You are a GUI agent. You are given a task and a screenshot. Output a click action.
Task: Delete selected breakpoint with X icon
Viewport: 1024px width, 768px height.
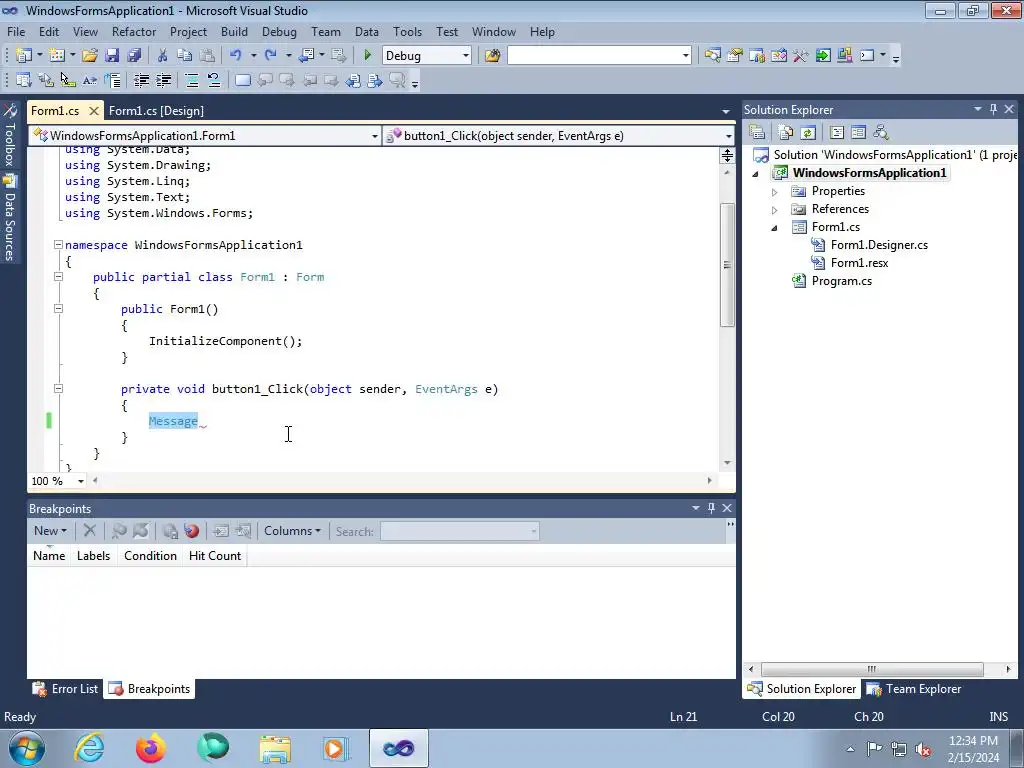(89, 531)
